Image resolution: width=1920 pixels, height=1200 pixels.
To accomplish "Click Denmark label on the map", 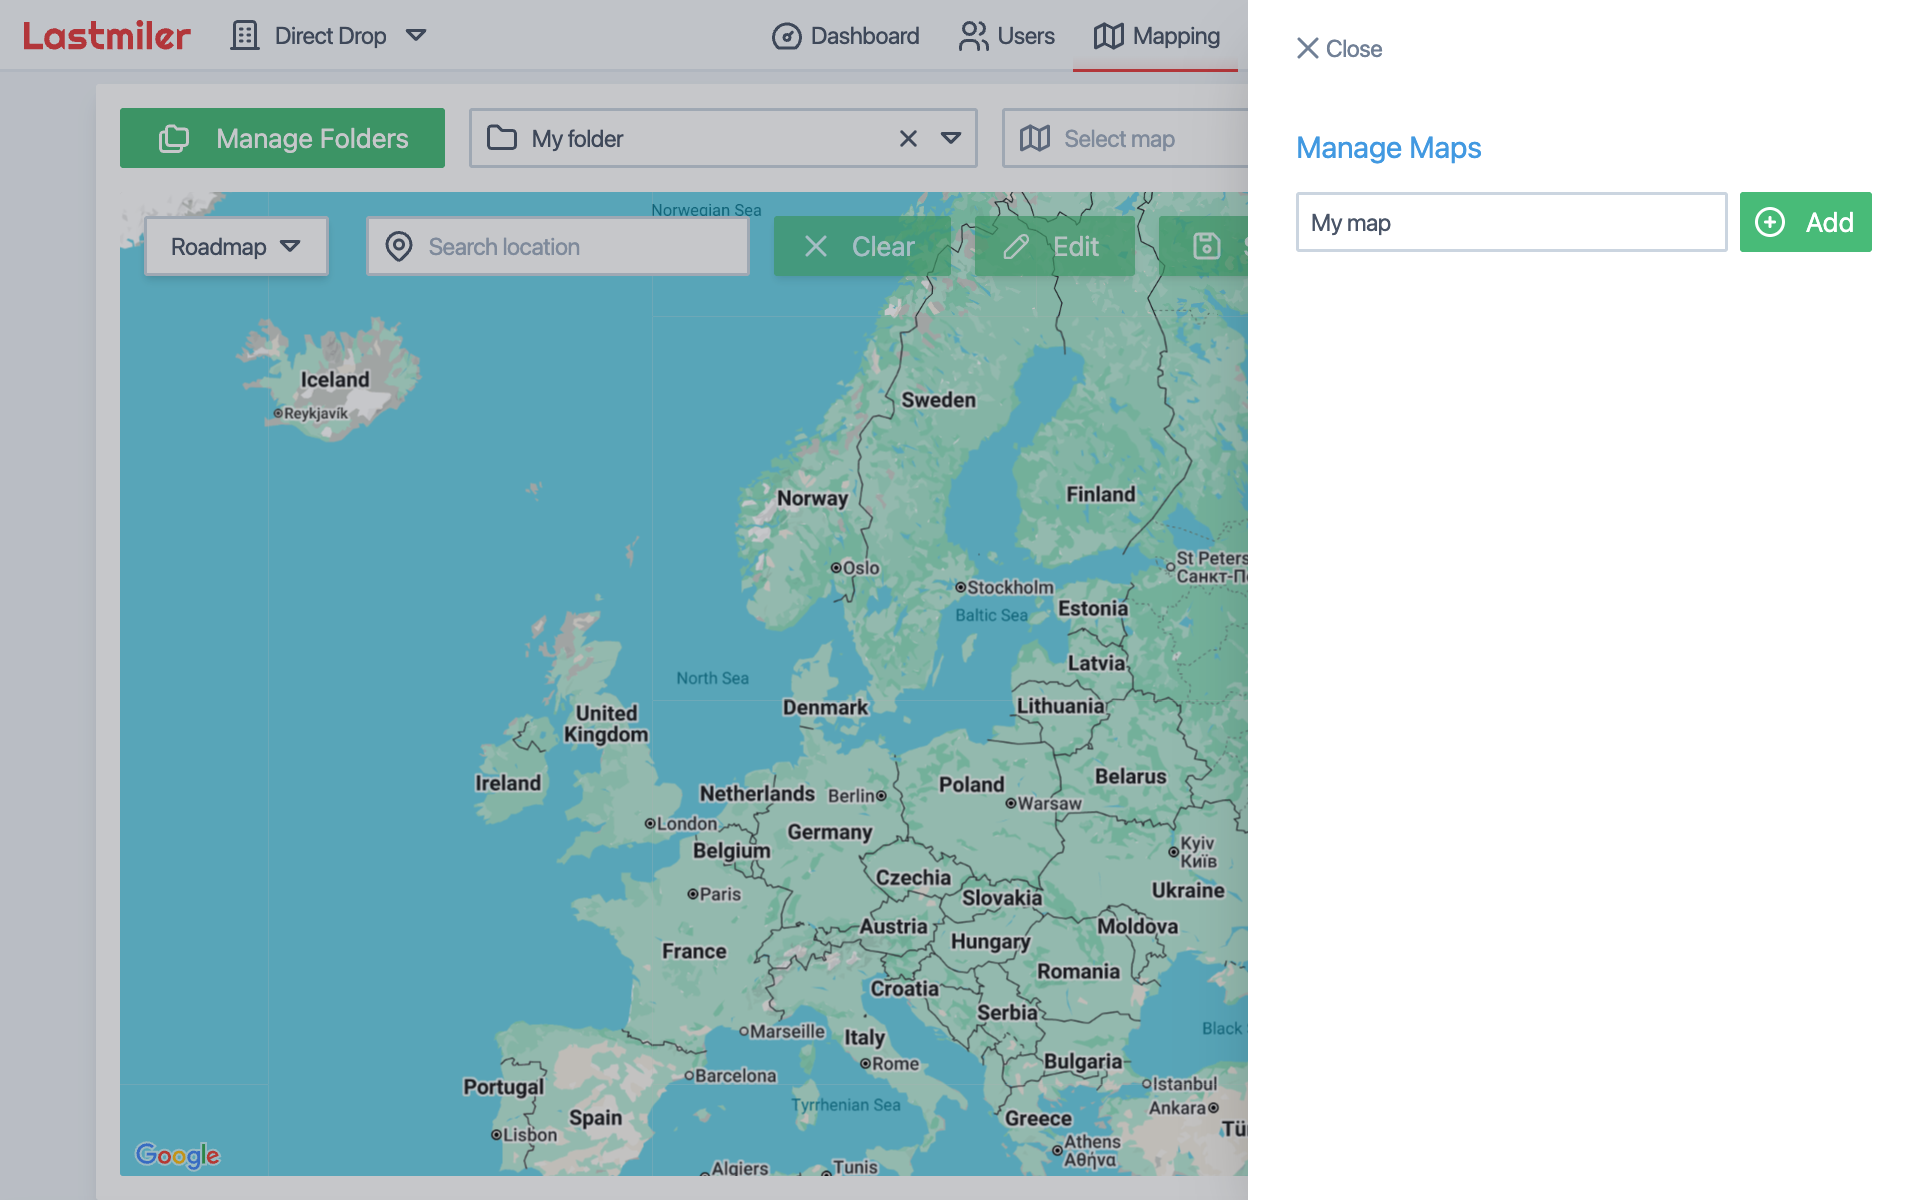I will coord(825,707).
